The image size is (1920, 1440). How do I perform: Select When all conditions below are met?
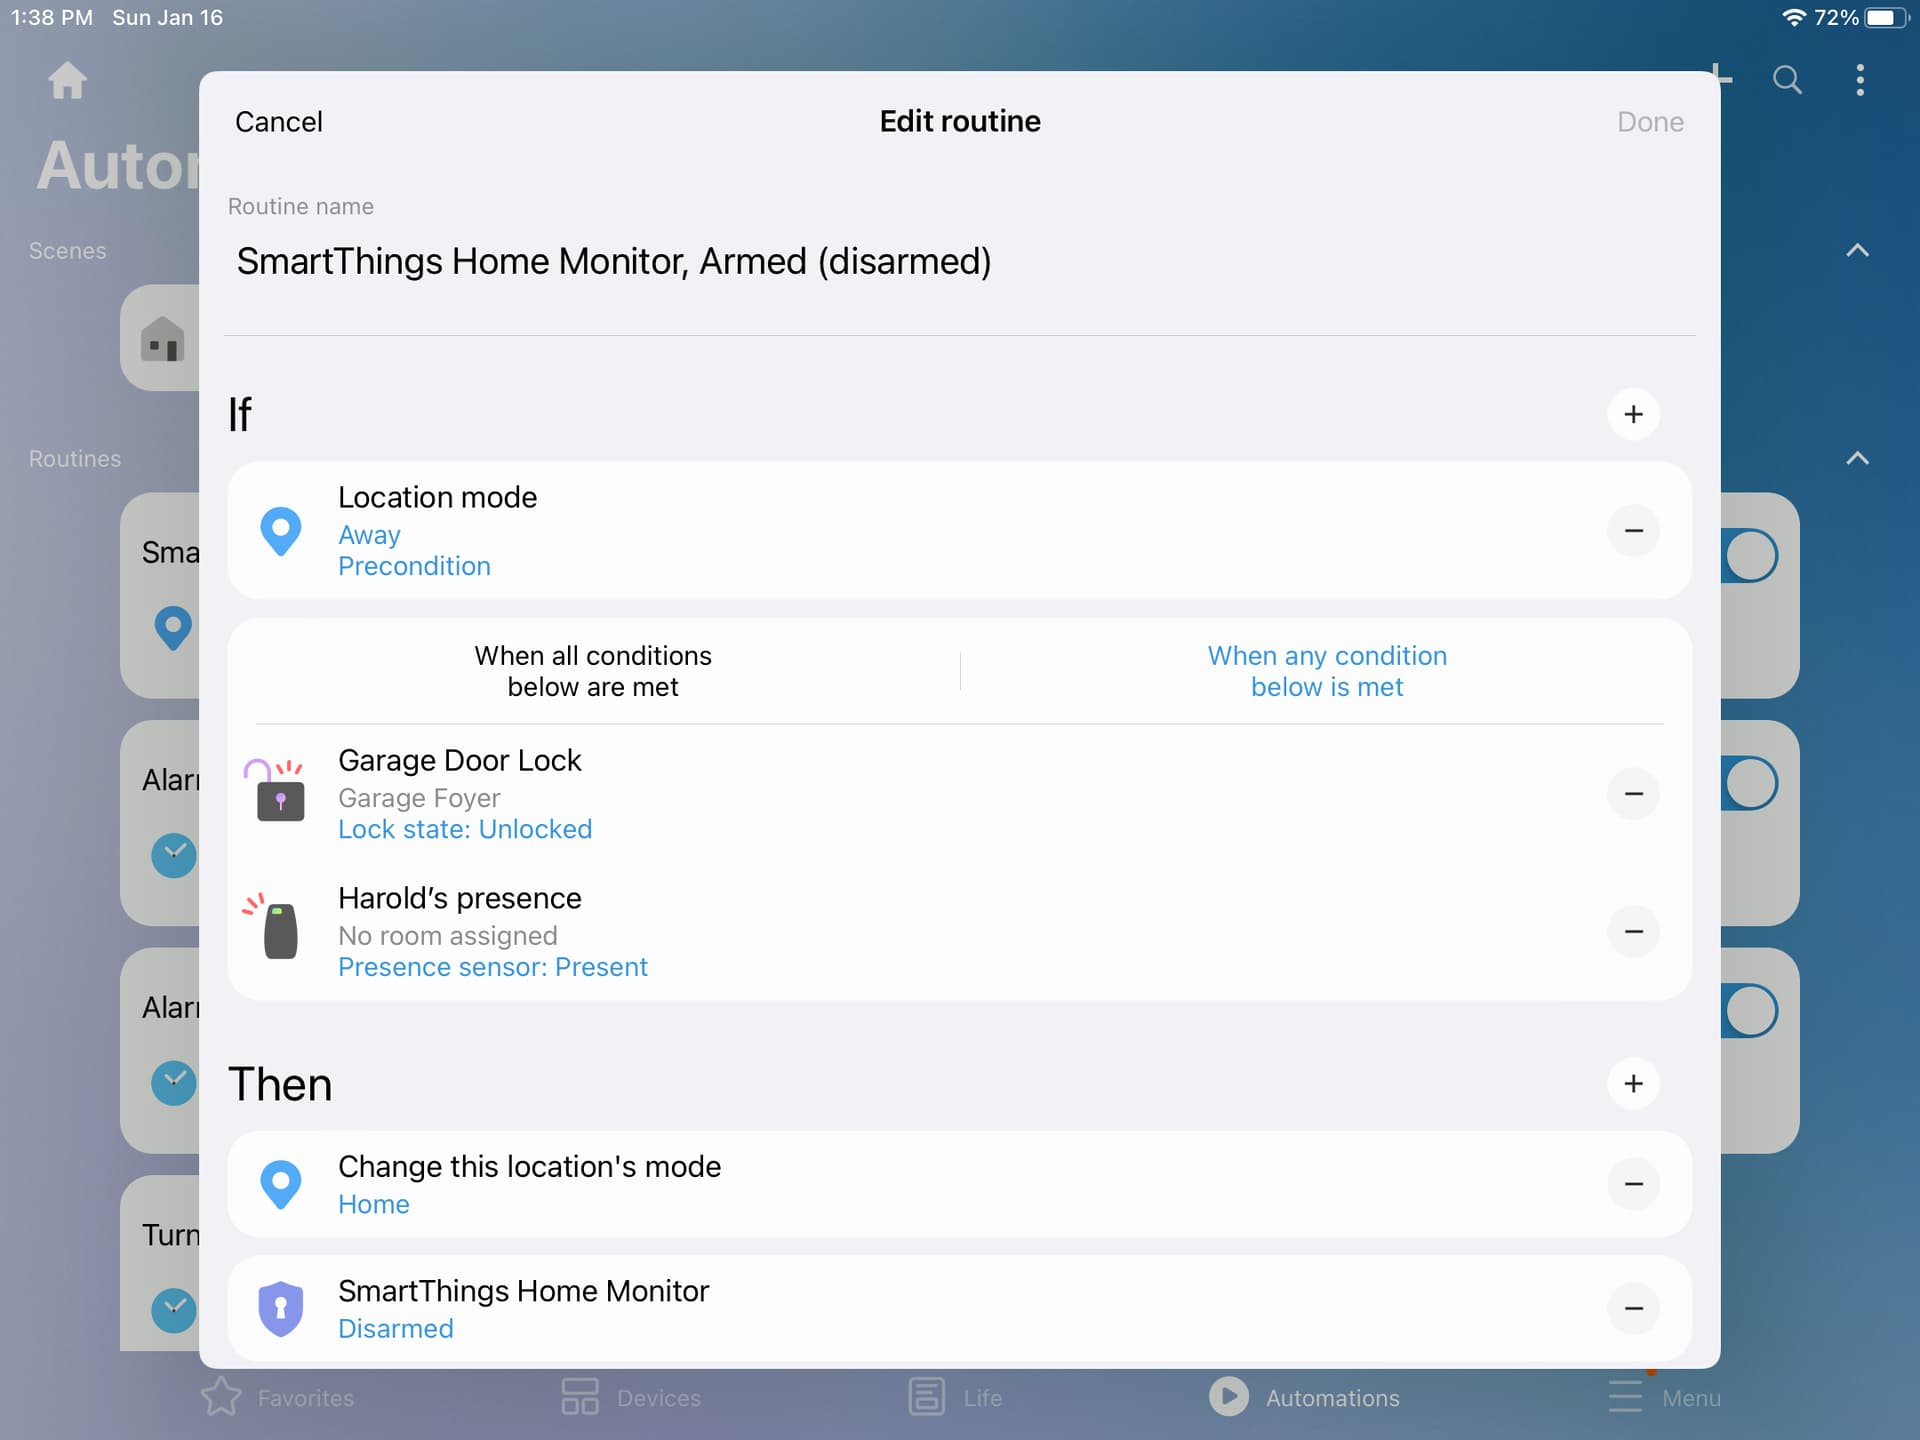point(592,671)
